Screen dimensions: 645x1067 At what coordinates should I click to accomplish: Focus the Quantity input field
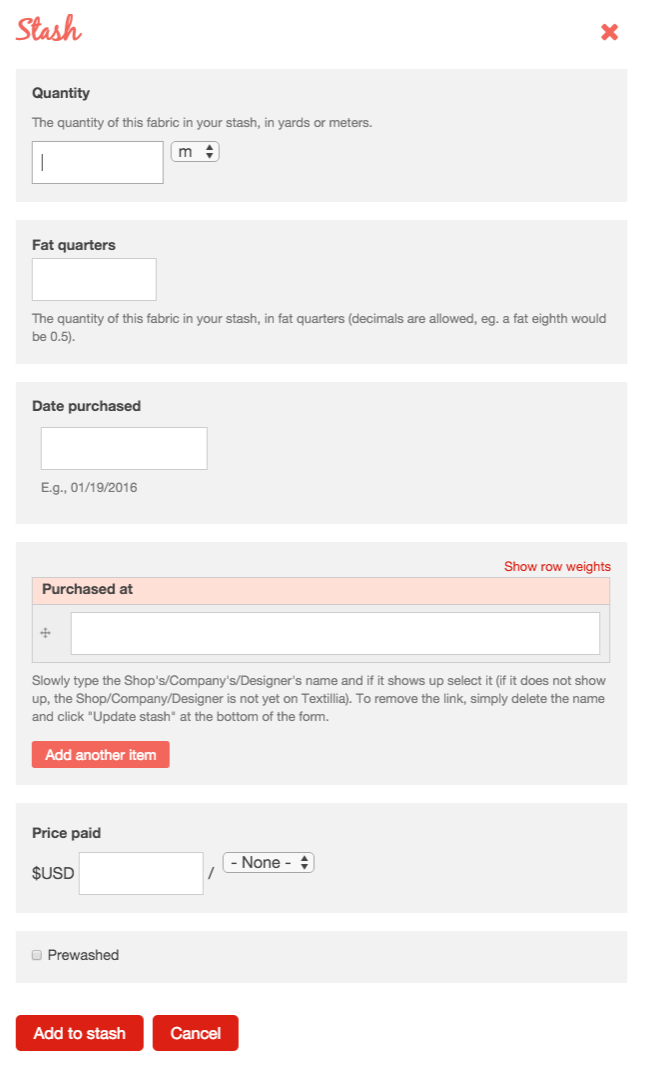[97, 162]
